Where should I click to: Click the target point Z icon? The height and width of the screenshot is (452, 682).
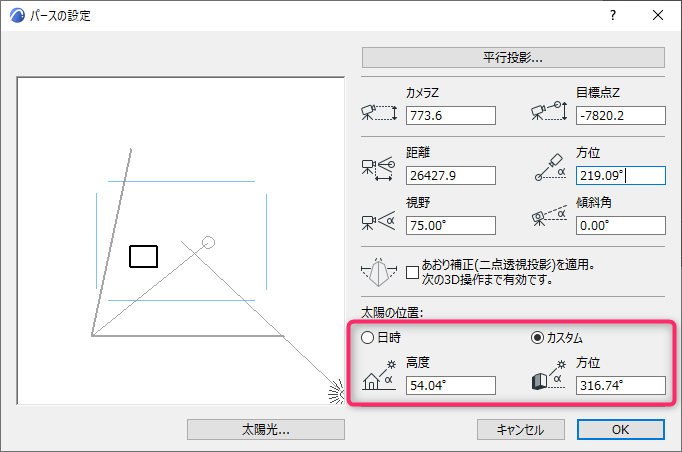(549, 111)
